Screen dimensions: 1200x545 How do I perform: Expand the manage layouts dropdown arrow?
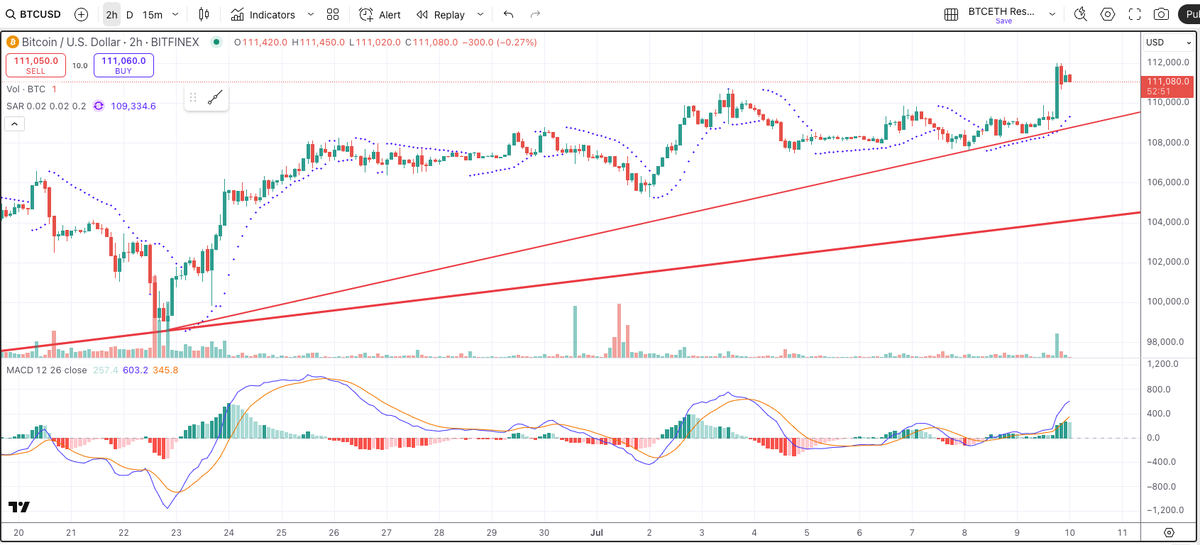click(x=1051, y=14)
